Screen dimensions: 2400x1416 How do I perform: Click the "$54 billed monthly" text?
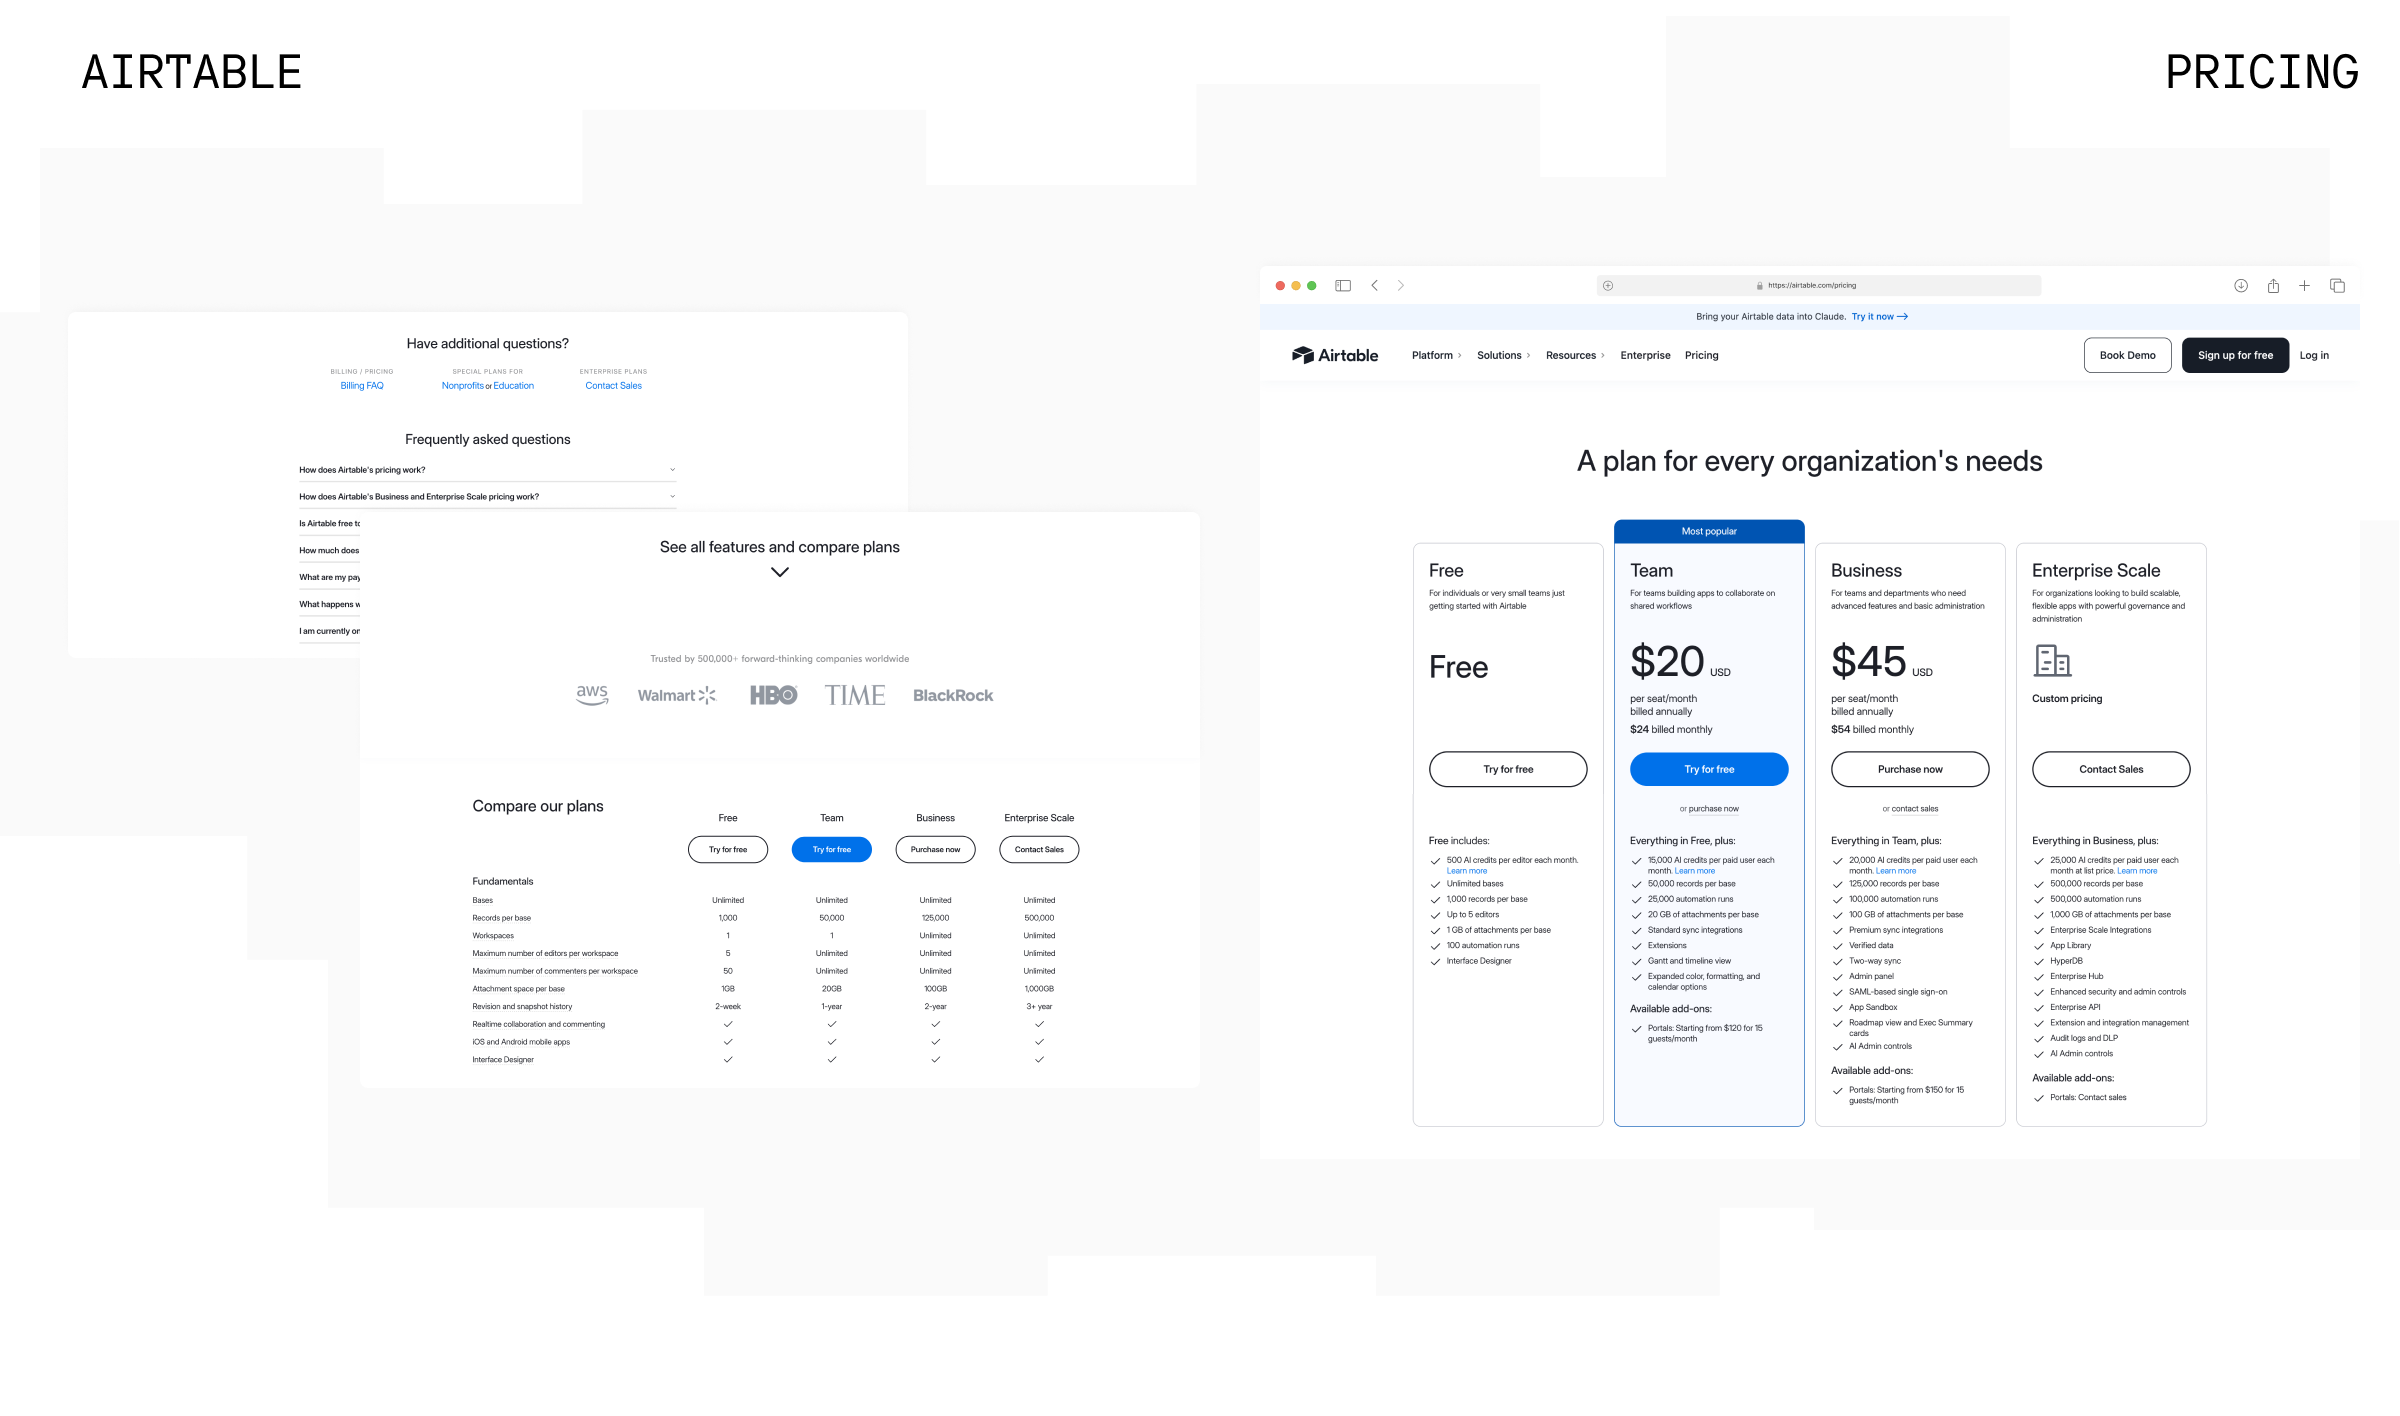[x=1872, y=730]
